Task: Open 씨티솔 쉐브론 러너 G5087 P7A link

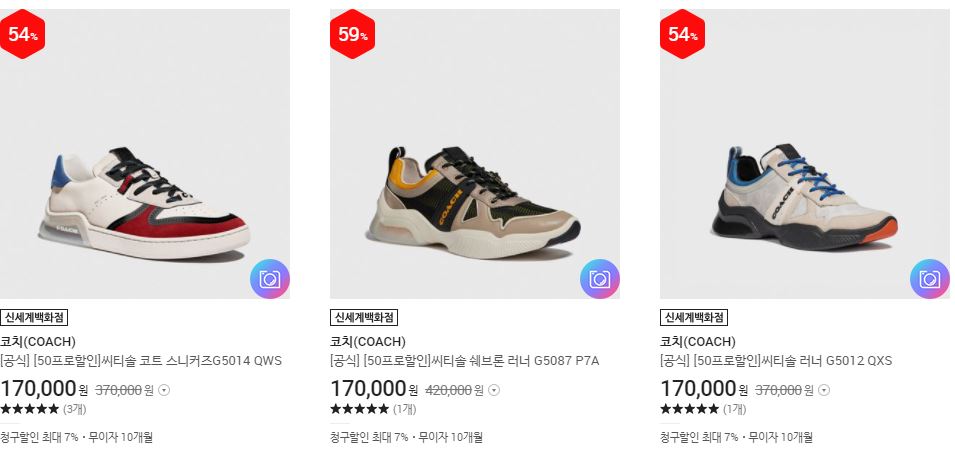Action: (465, 361)
